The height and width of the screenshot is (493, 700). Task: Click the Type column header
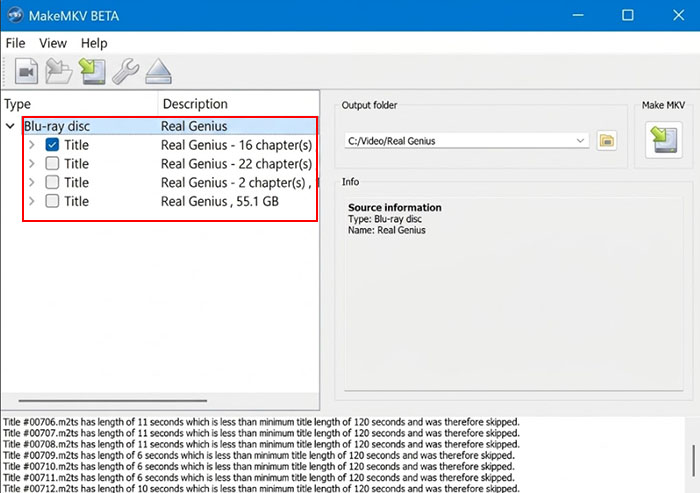click(x=79, y=104)
